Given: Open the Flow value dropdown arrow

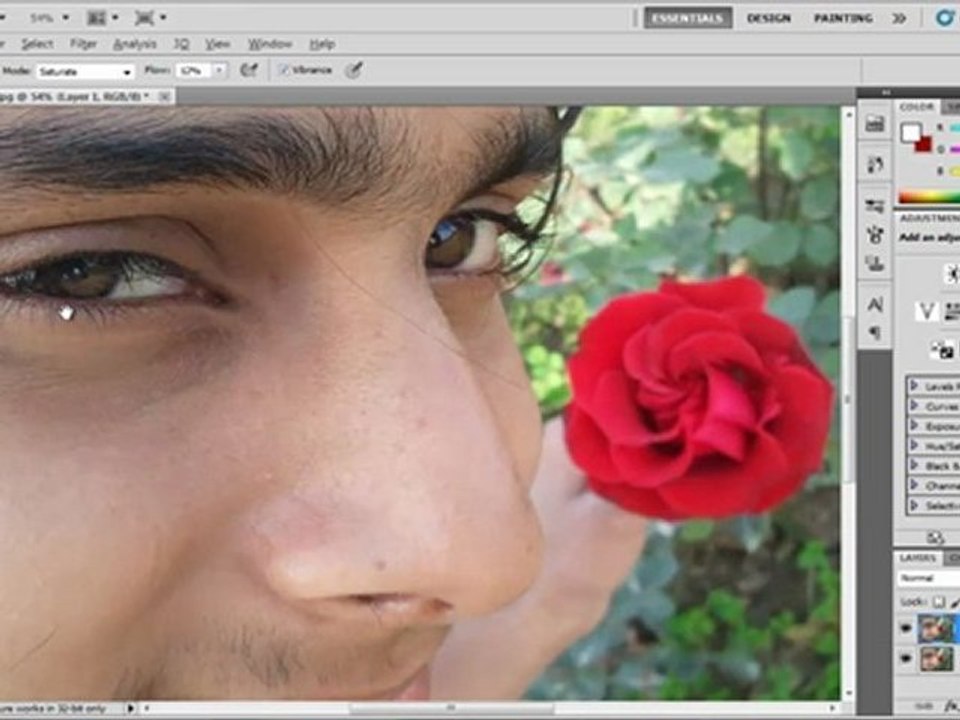Looking at the screenshot, I should [219, 70].
